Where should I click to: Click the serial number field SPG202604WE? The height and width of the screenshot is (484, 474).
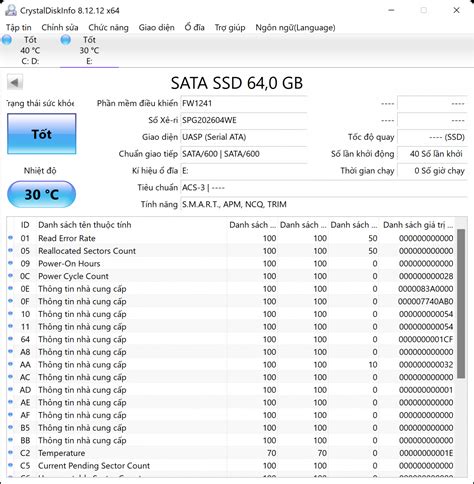coord(243,120)
